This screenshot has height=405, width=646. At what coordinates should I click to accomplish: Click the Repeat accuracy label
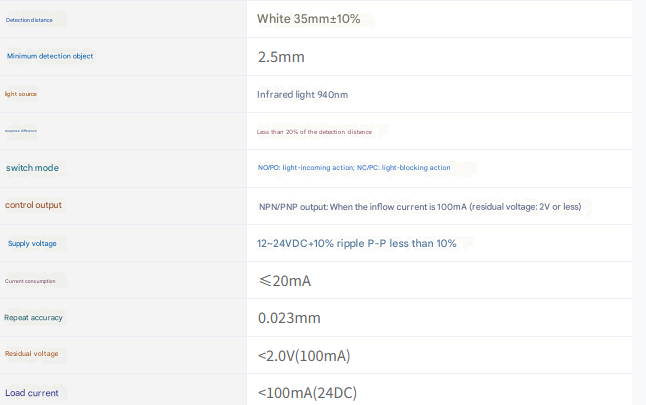tap(33, 318)
